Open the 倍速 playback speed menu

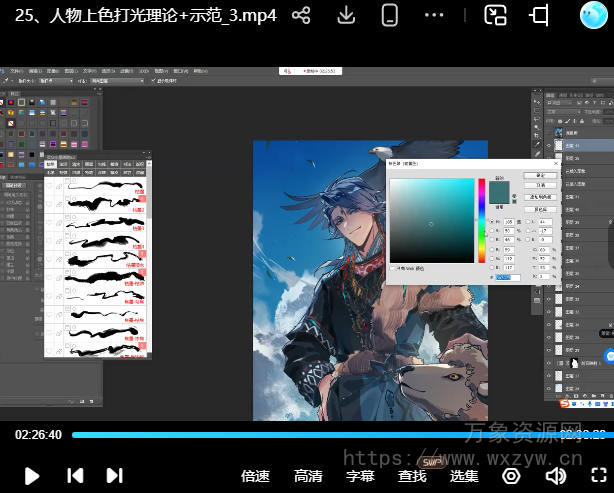(x=256, y=476)
